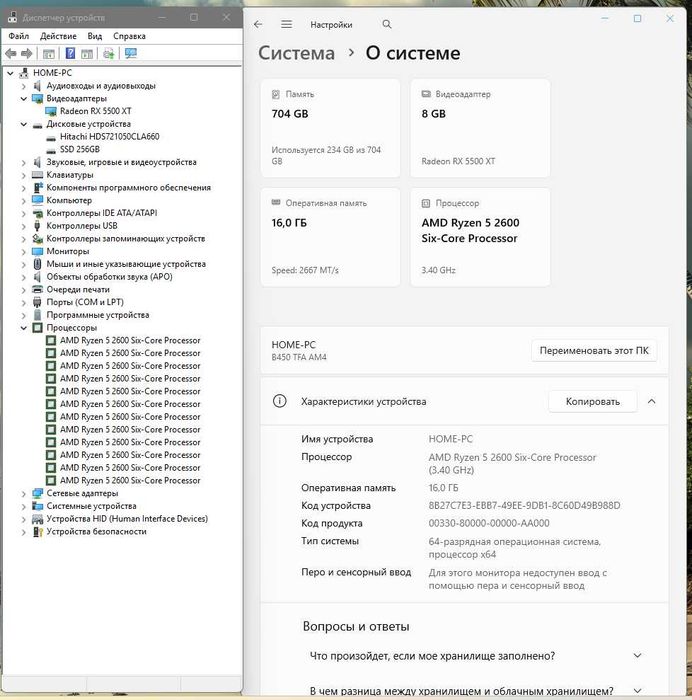Viewport: 692px width, 700px height.
Task: Click the Мониторы display icon
Action: (x=38, y=251)
